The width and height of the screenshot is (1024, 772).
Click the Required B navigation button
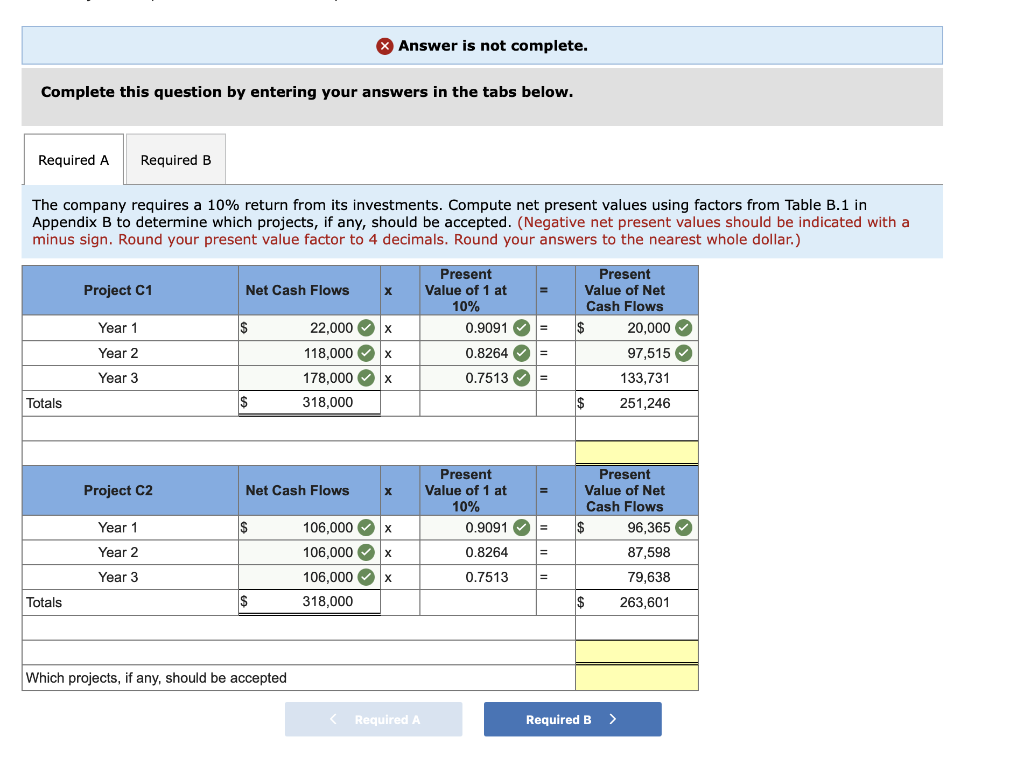tap(572, 719)
